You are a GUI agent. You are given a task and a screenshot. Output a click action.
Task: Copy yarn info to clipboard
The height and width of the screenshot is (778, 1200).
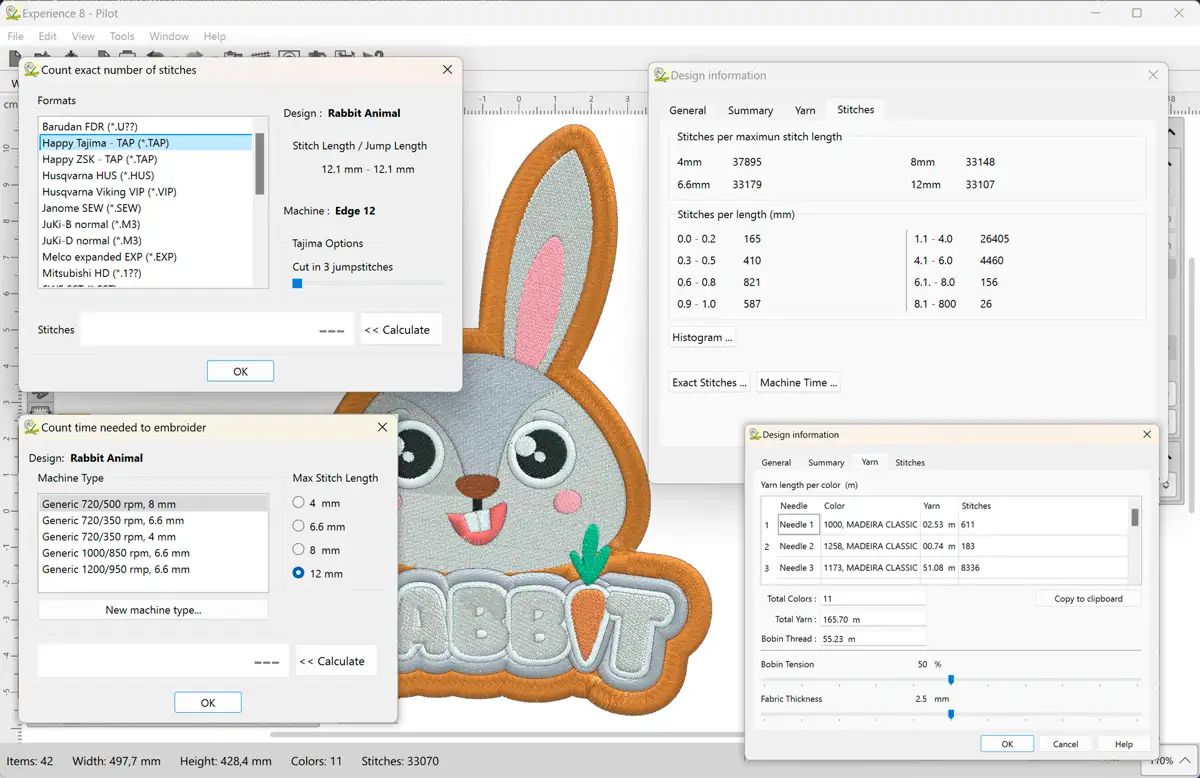click(1088, 599)
